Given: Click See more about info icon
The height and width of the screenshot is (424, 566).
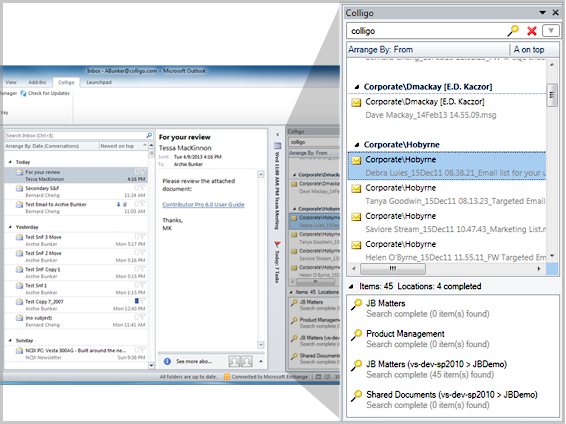Looking at the screenshot, I should (167, 361).
